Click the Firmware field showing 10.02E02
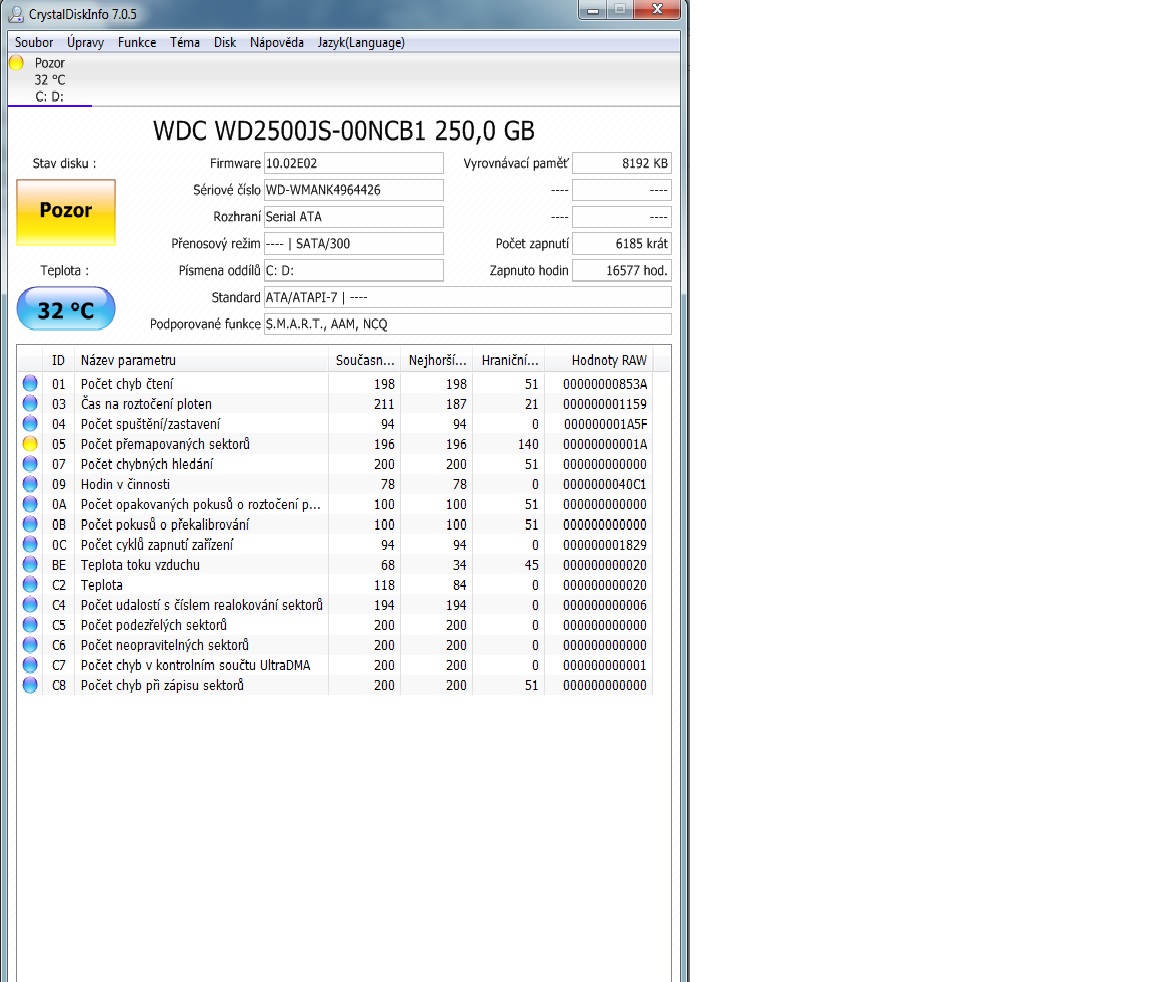 [353, 163]
